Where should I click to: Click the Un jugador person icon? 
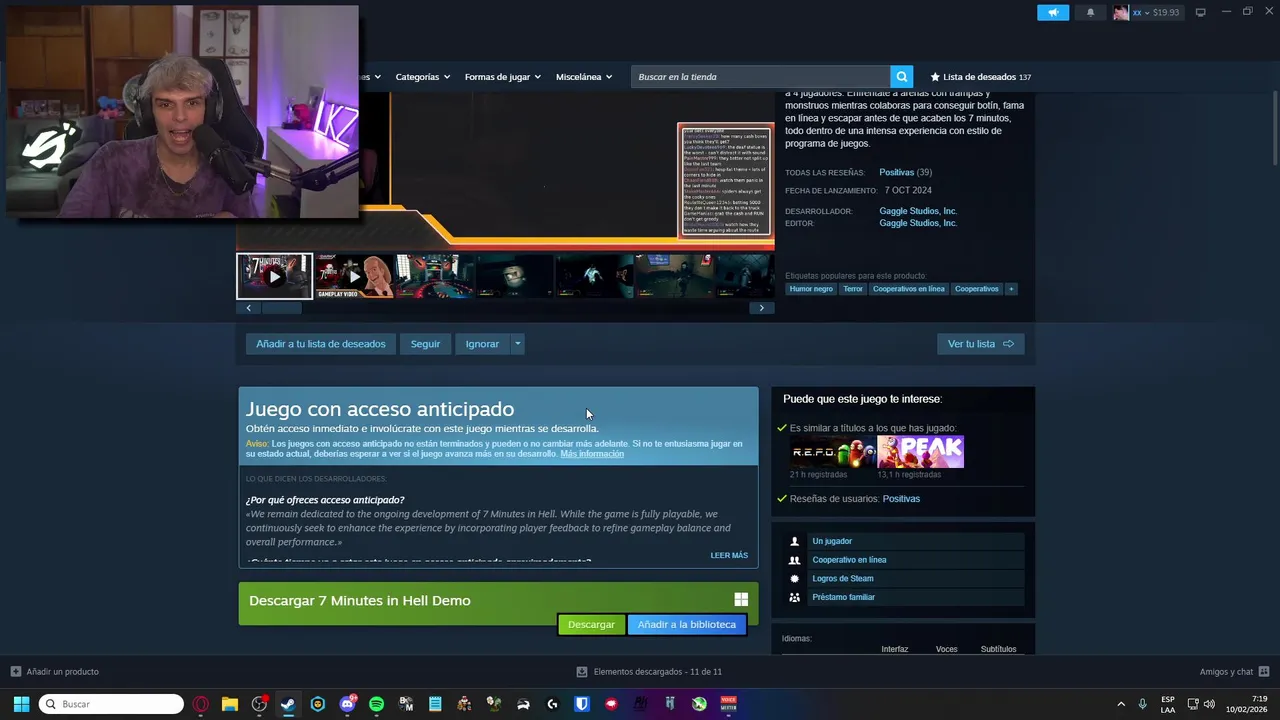(795, 541)
